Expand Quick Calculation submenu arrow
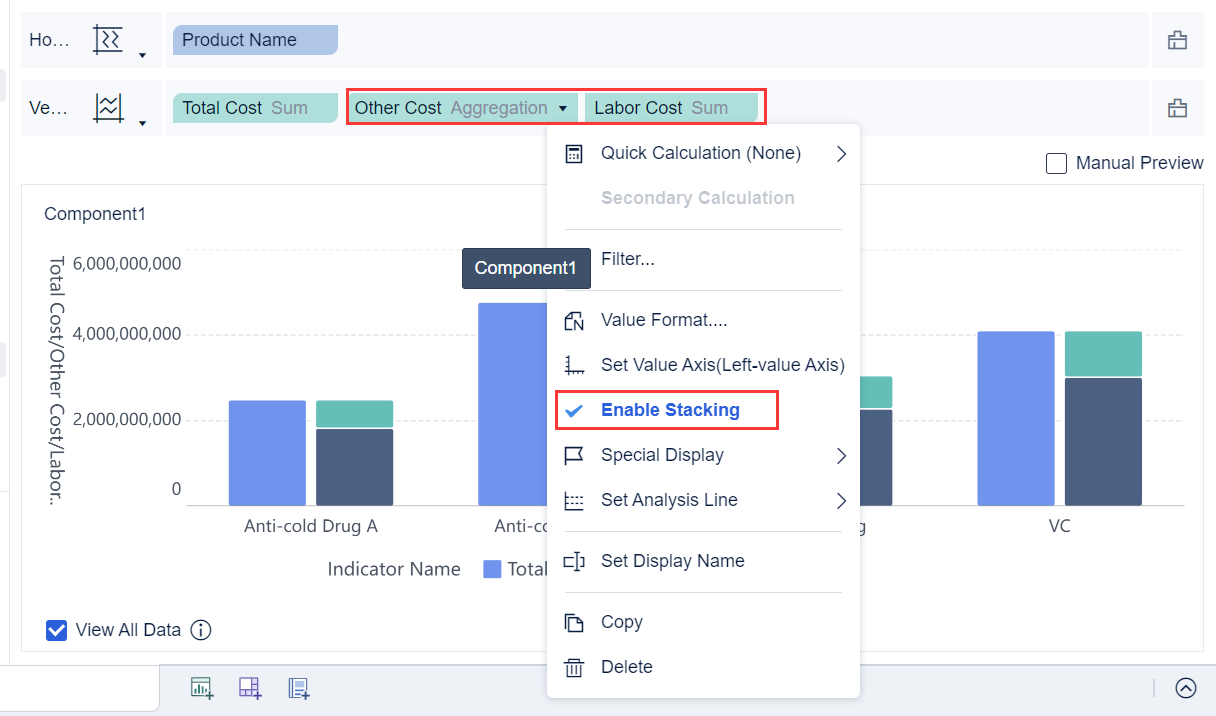Image resolution: width=1216 pixels, height=716 pixels. coord(841,153)
